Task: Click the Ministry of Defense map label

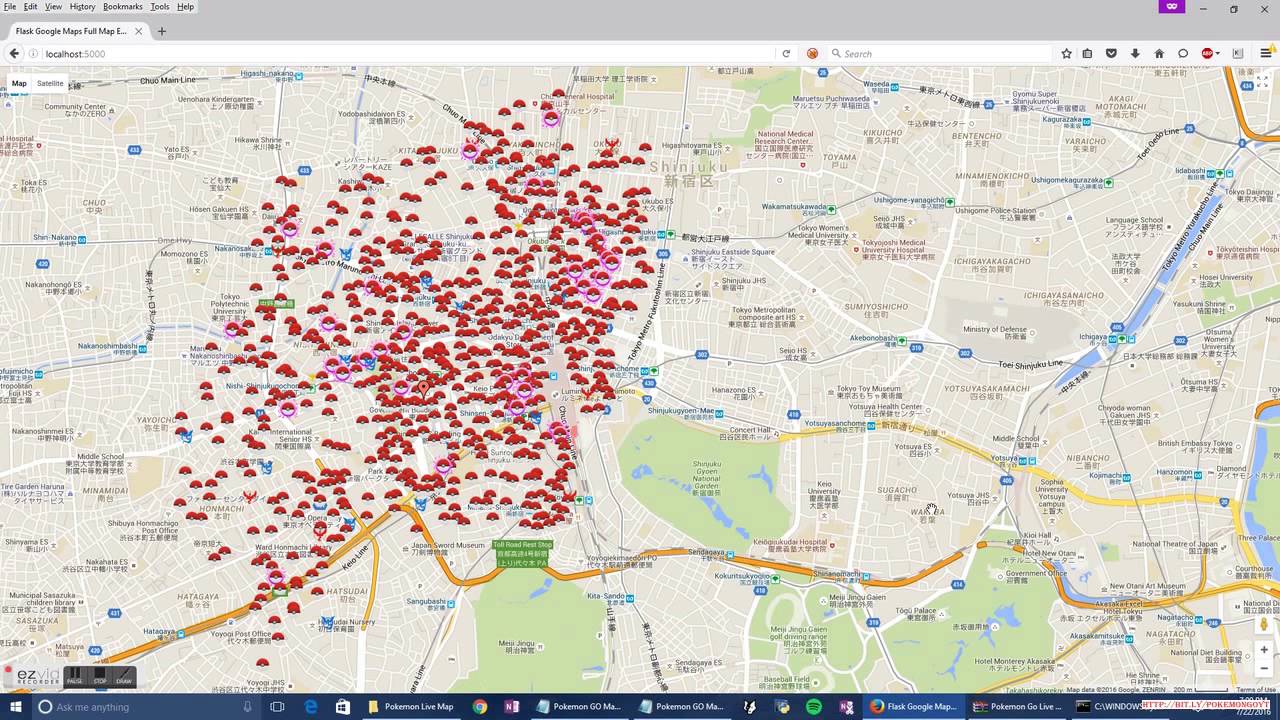Action: tap(994, 332)
